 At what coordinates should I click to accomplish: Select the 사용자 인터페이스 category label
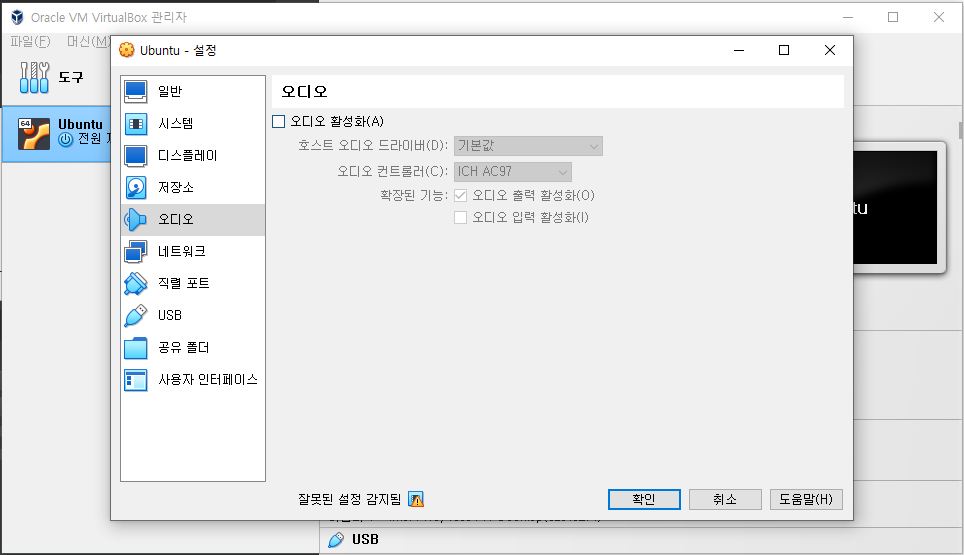pos(208,380)
